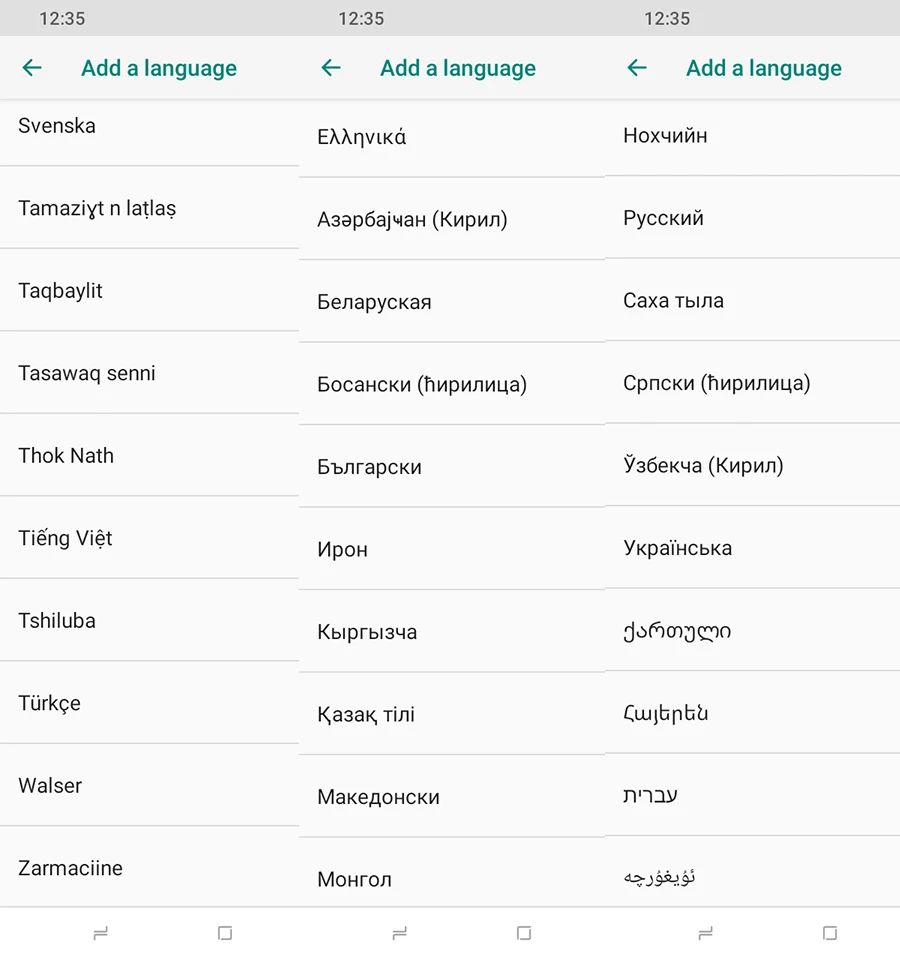The width and height of the screenshot is (900, 960).
Task: Select Нохчийн language
Action: coord(752,138)
